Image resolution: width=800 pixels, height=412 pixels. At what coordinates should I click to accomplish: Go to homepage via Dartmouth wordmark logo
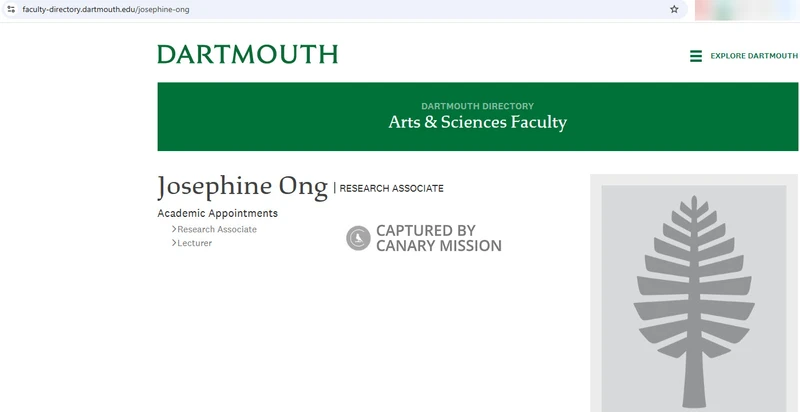(247, 55)
